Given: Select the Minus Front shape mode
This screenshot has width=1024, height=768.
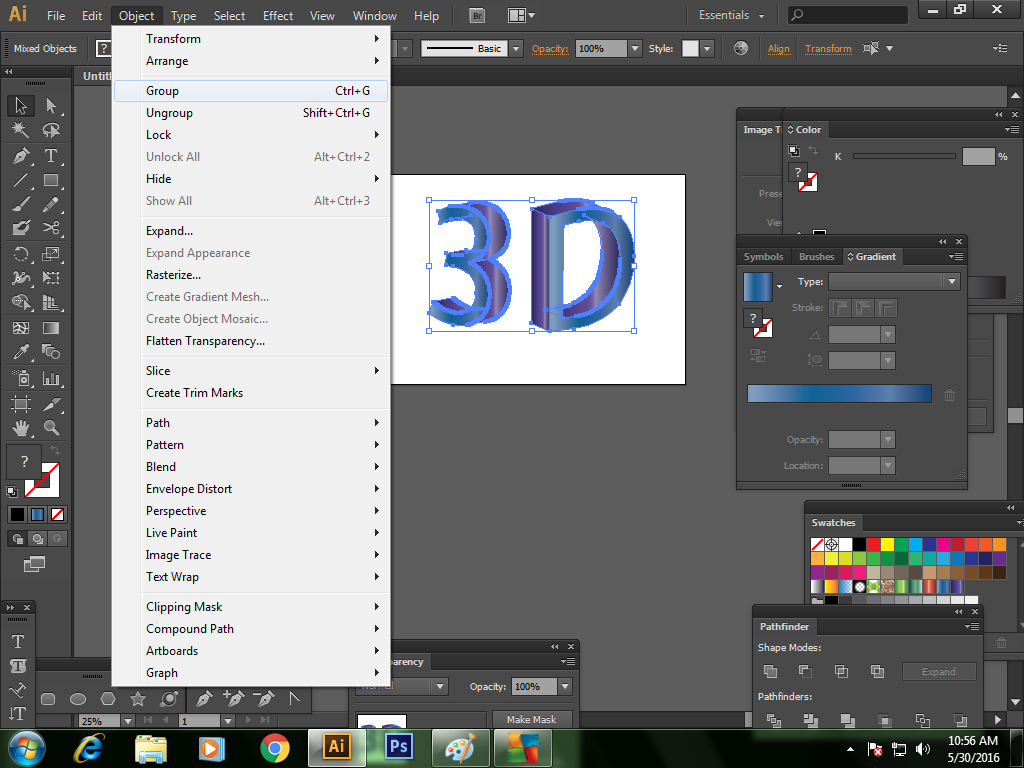Looking at the screenshot, I should [x=806, y=672].
